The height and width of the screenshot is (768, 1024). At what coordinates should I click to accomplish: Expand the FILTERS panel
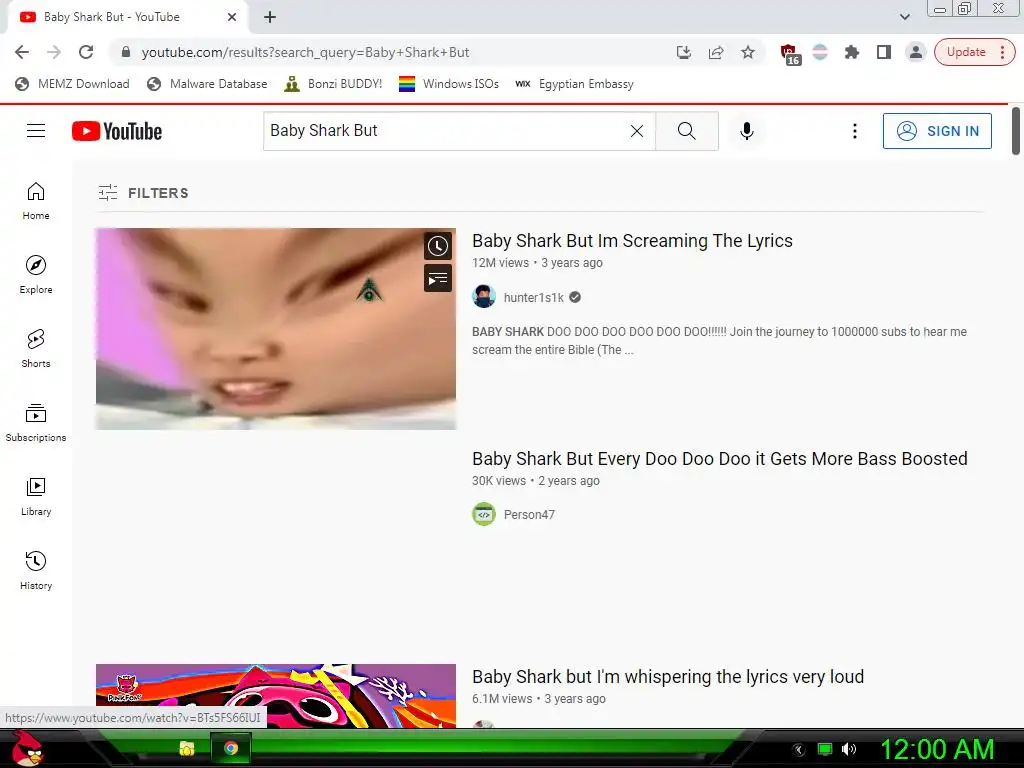pyautogui.click(x=143, y=193)
